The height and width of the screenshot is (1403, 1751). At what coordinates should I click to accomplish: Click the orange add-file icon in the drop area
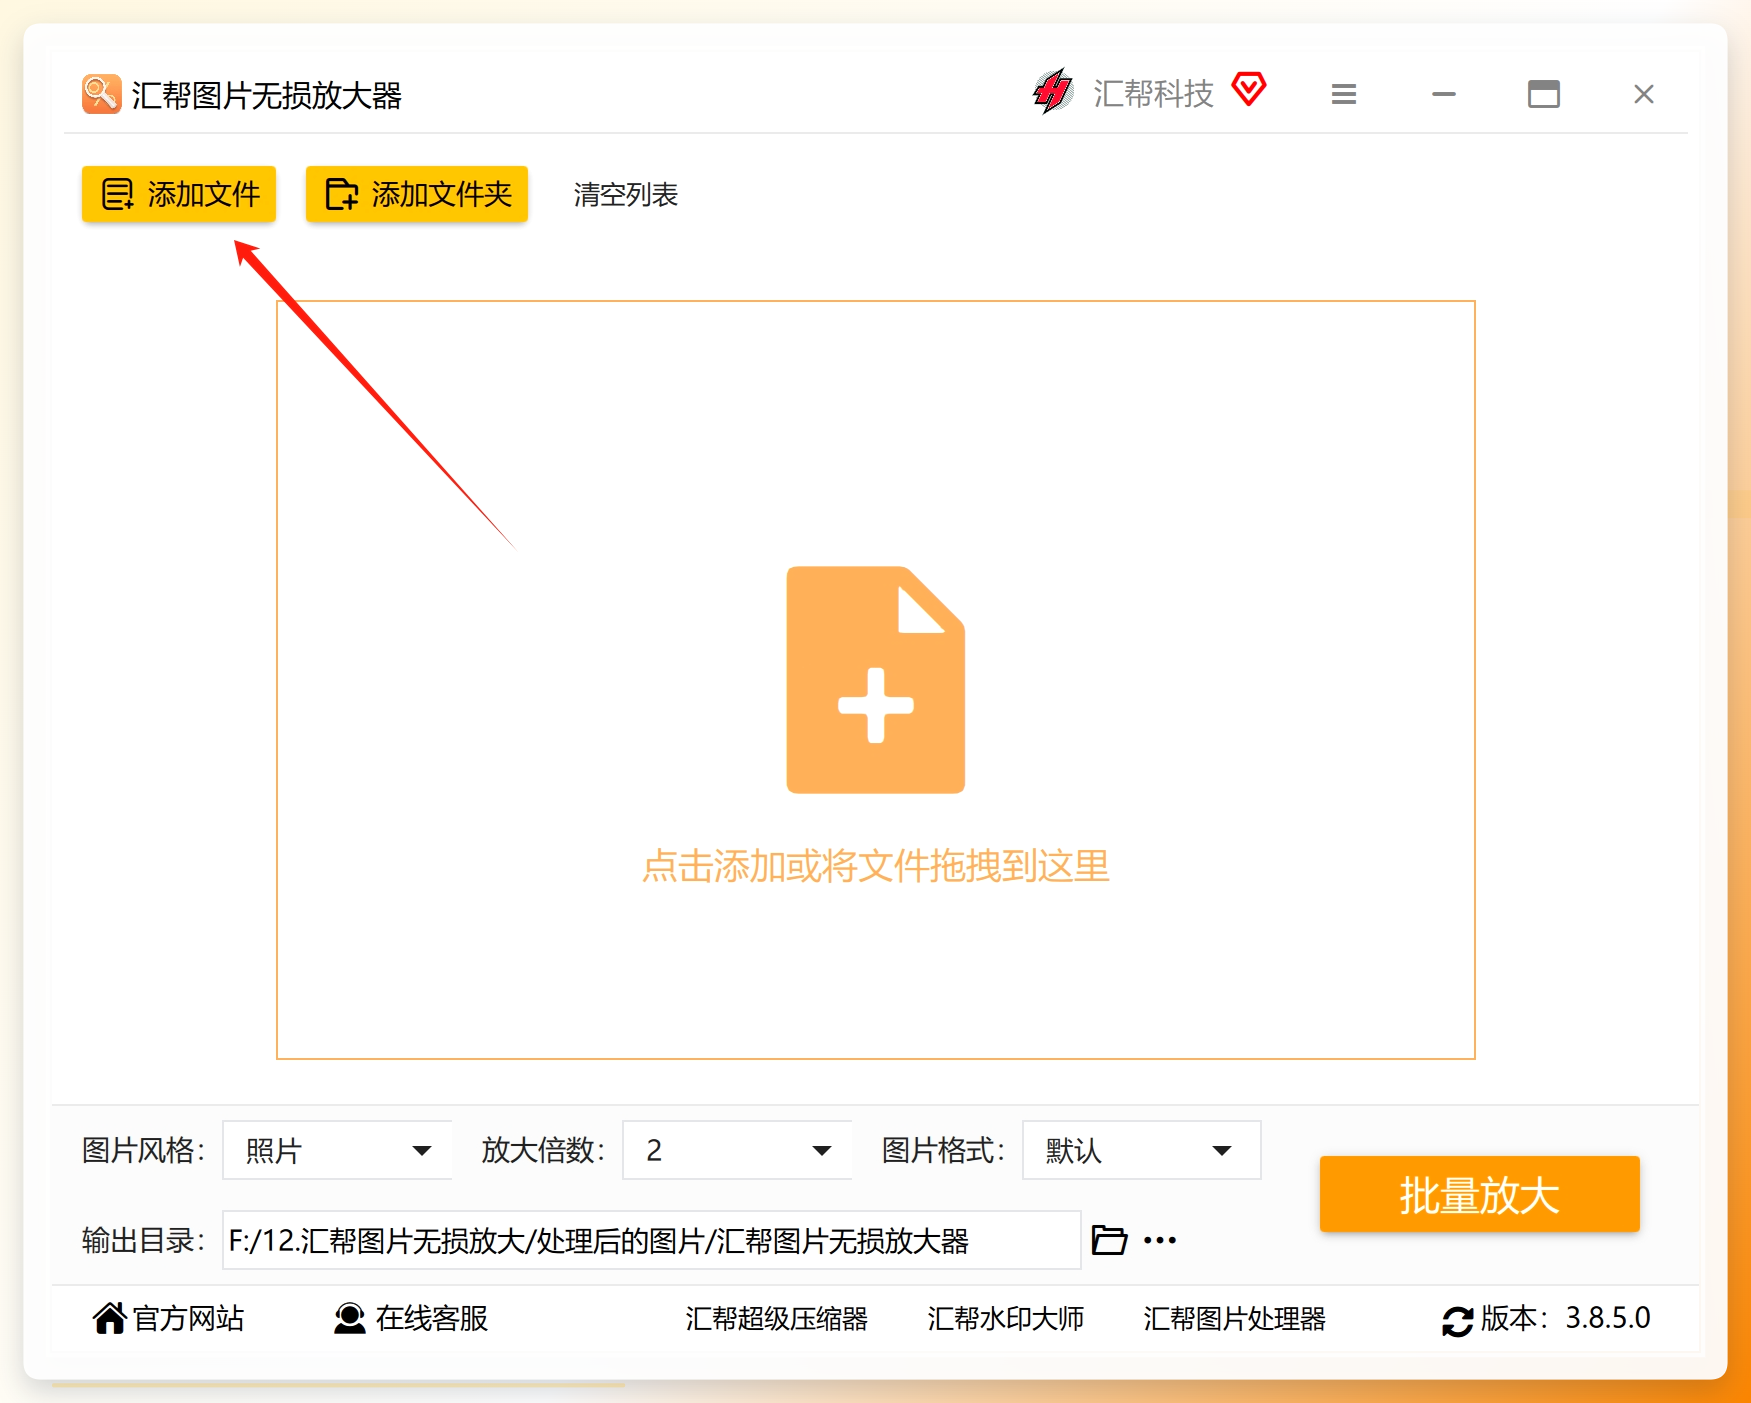click(876, 680)
